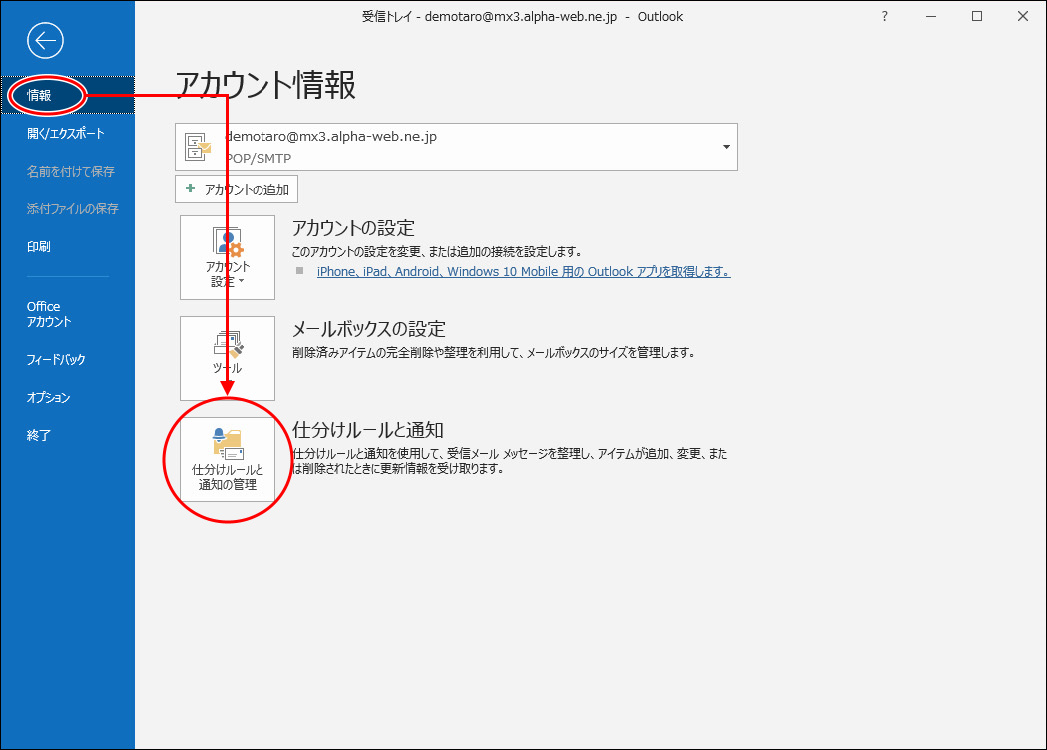Screen dimensions: 1047x750
Task: Open フィードバック from the sidebar
Action: pyautogui.click(x=56, y=360)
